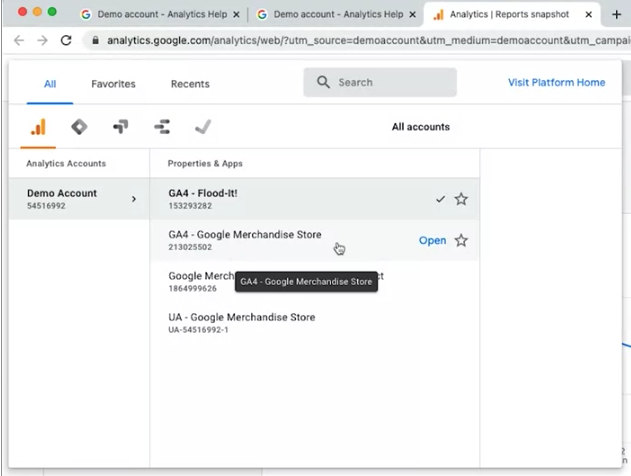Click the macOS green maximize button

52,12
